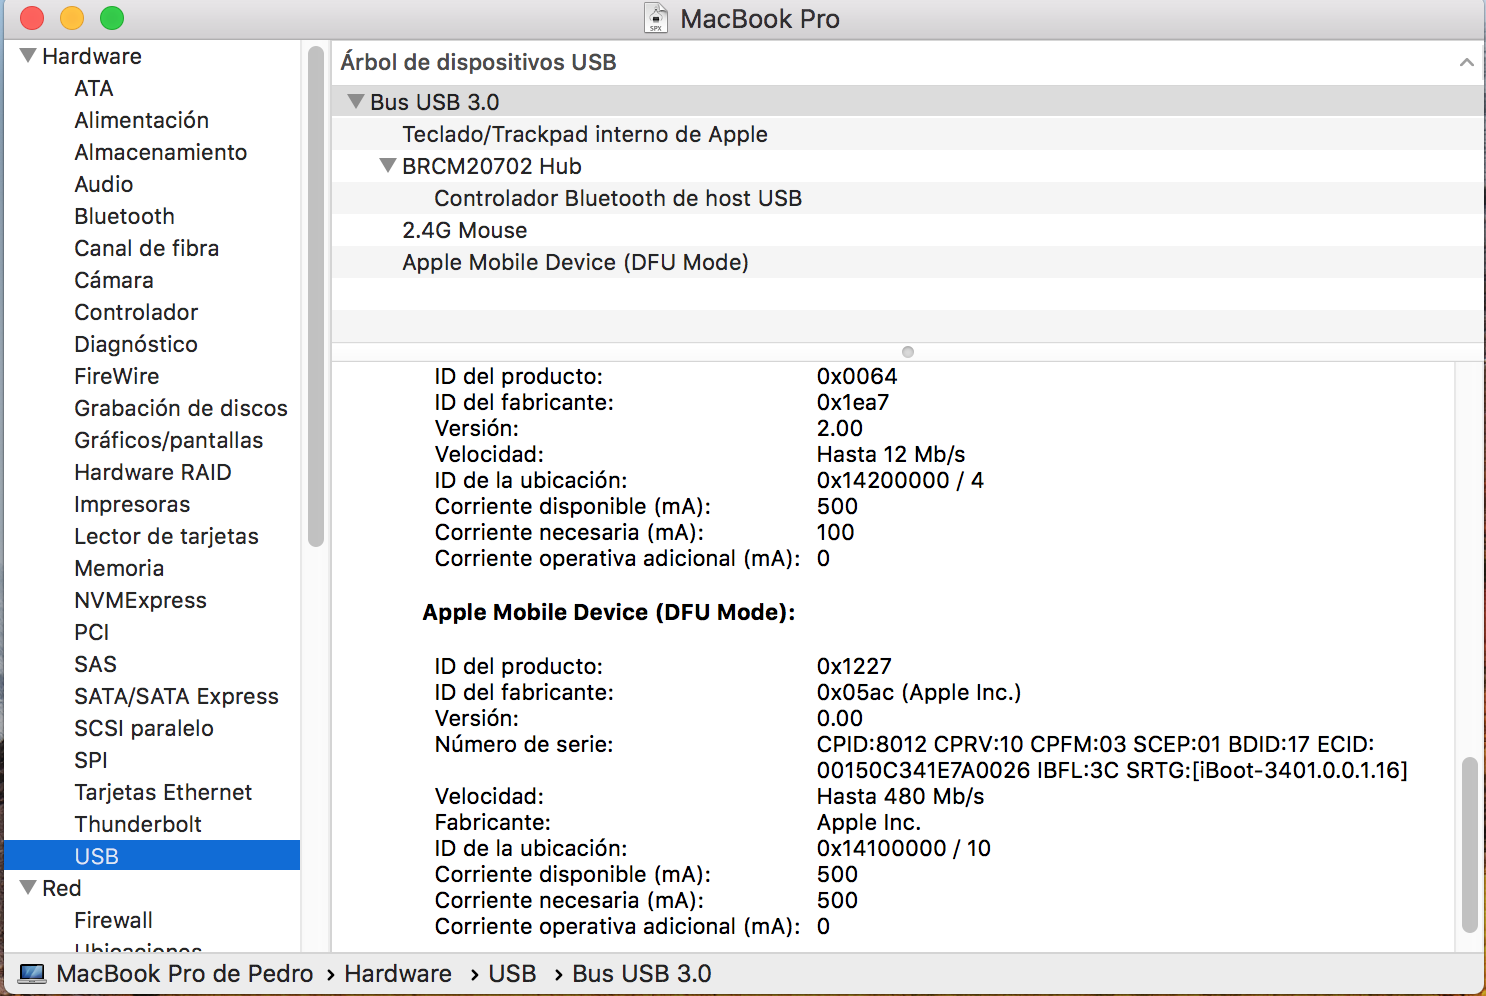Click the MacBook Pro title bar document icon
The height and width of the screenshot is (996, 1486).
pyautogui.click(x=656, y=18)
